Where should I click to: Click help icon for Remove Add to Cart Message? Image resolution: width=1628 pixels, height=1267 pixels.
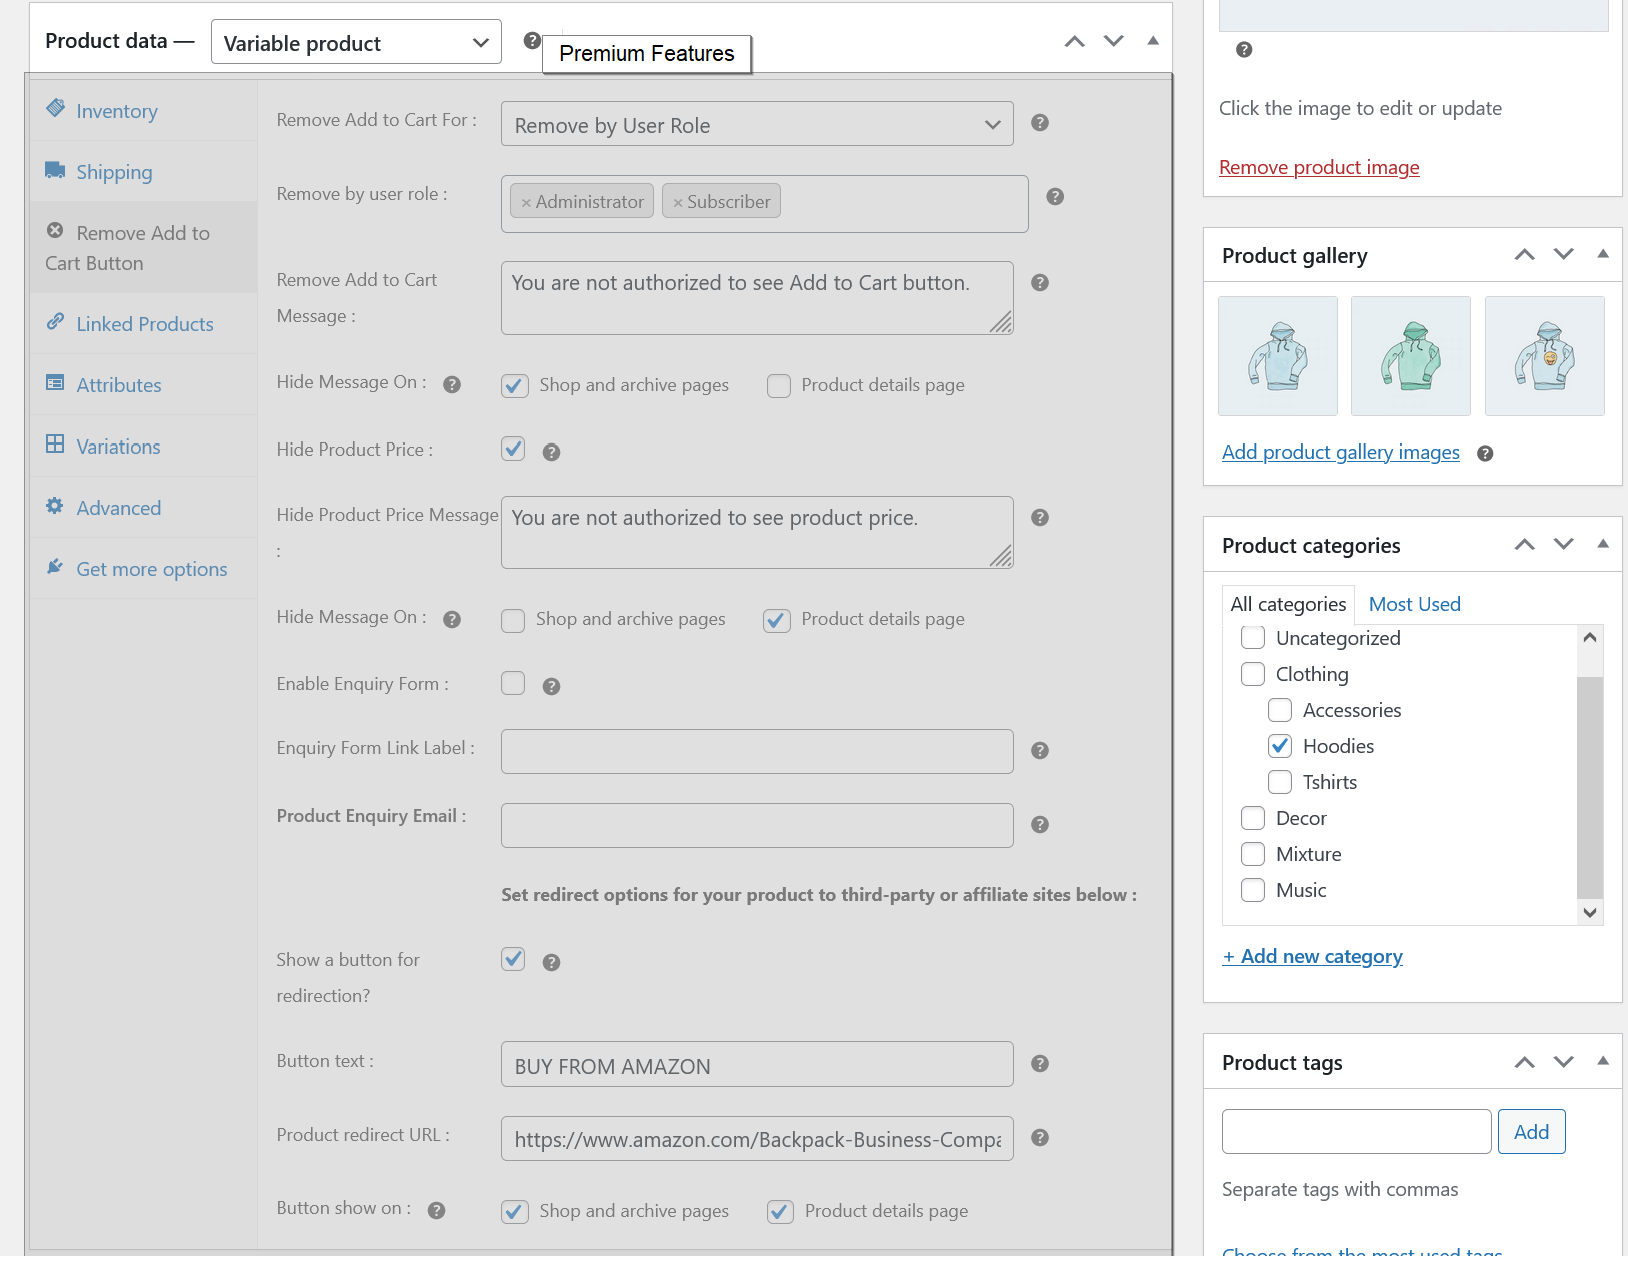coord(1040,283)
